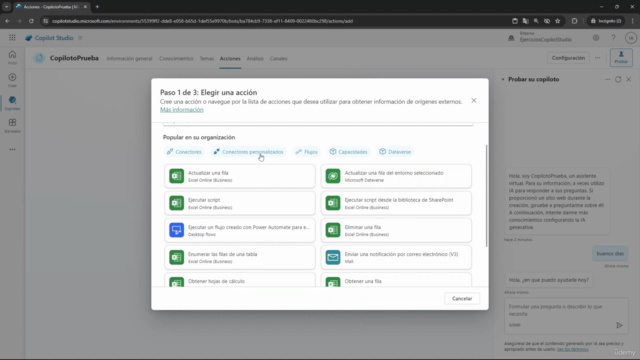Click the Probar test button
The width and height of the screenshot is (640, 360).
pyautogui.click(x=621, y=58)
